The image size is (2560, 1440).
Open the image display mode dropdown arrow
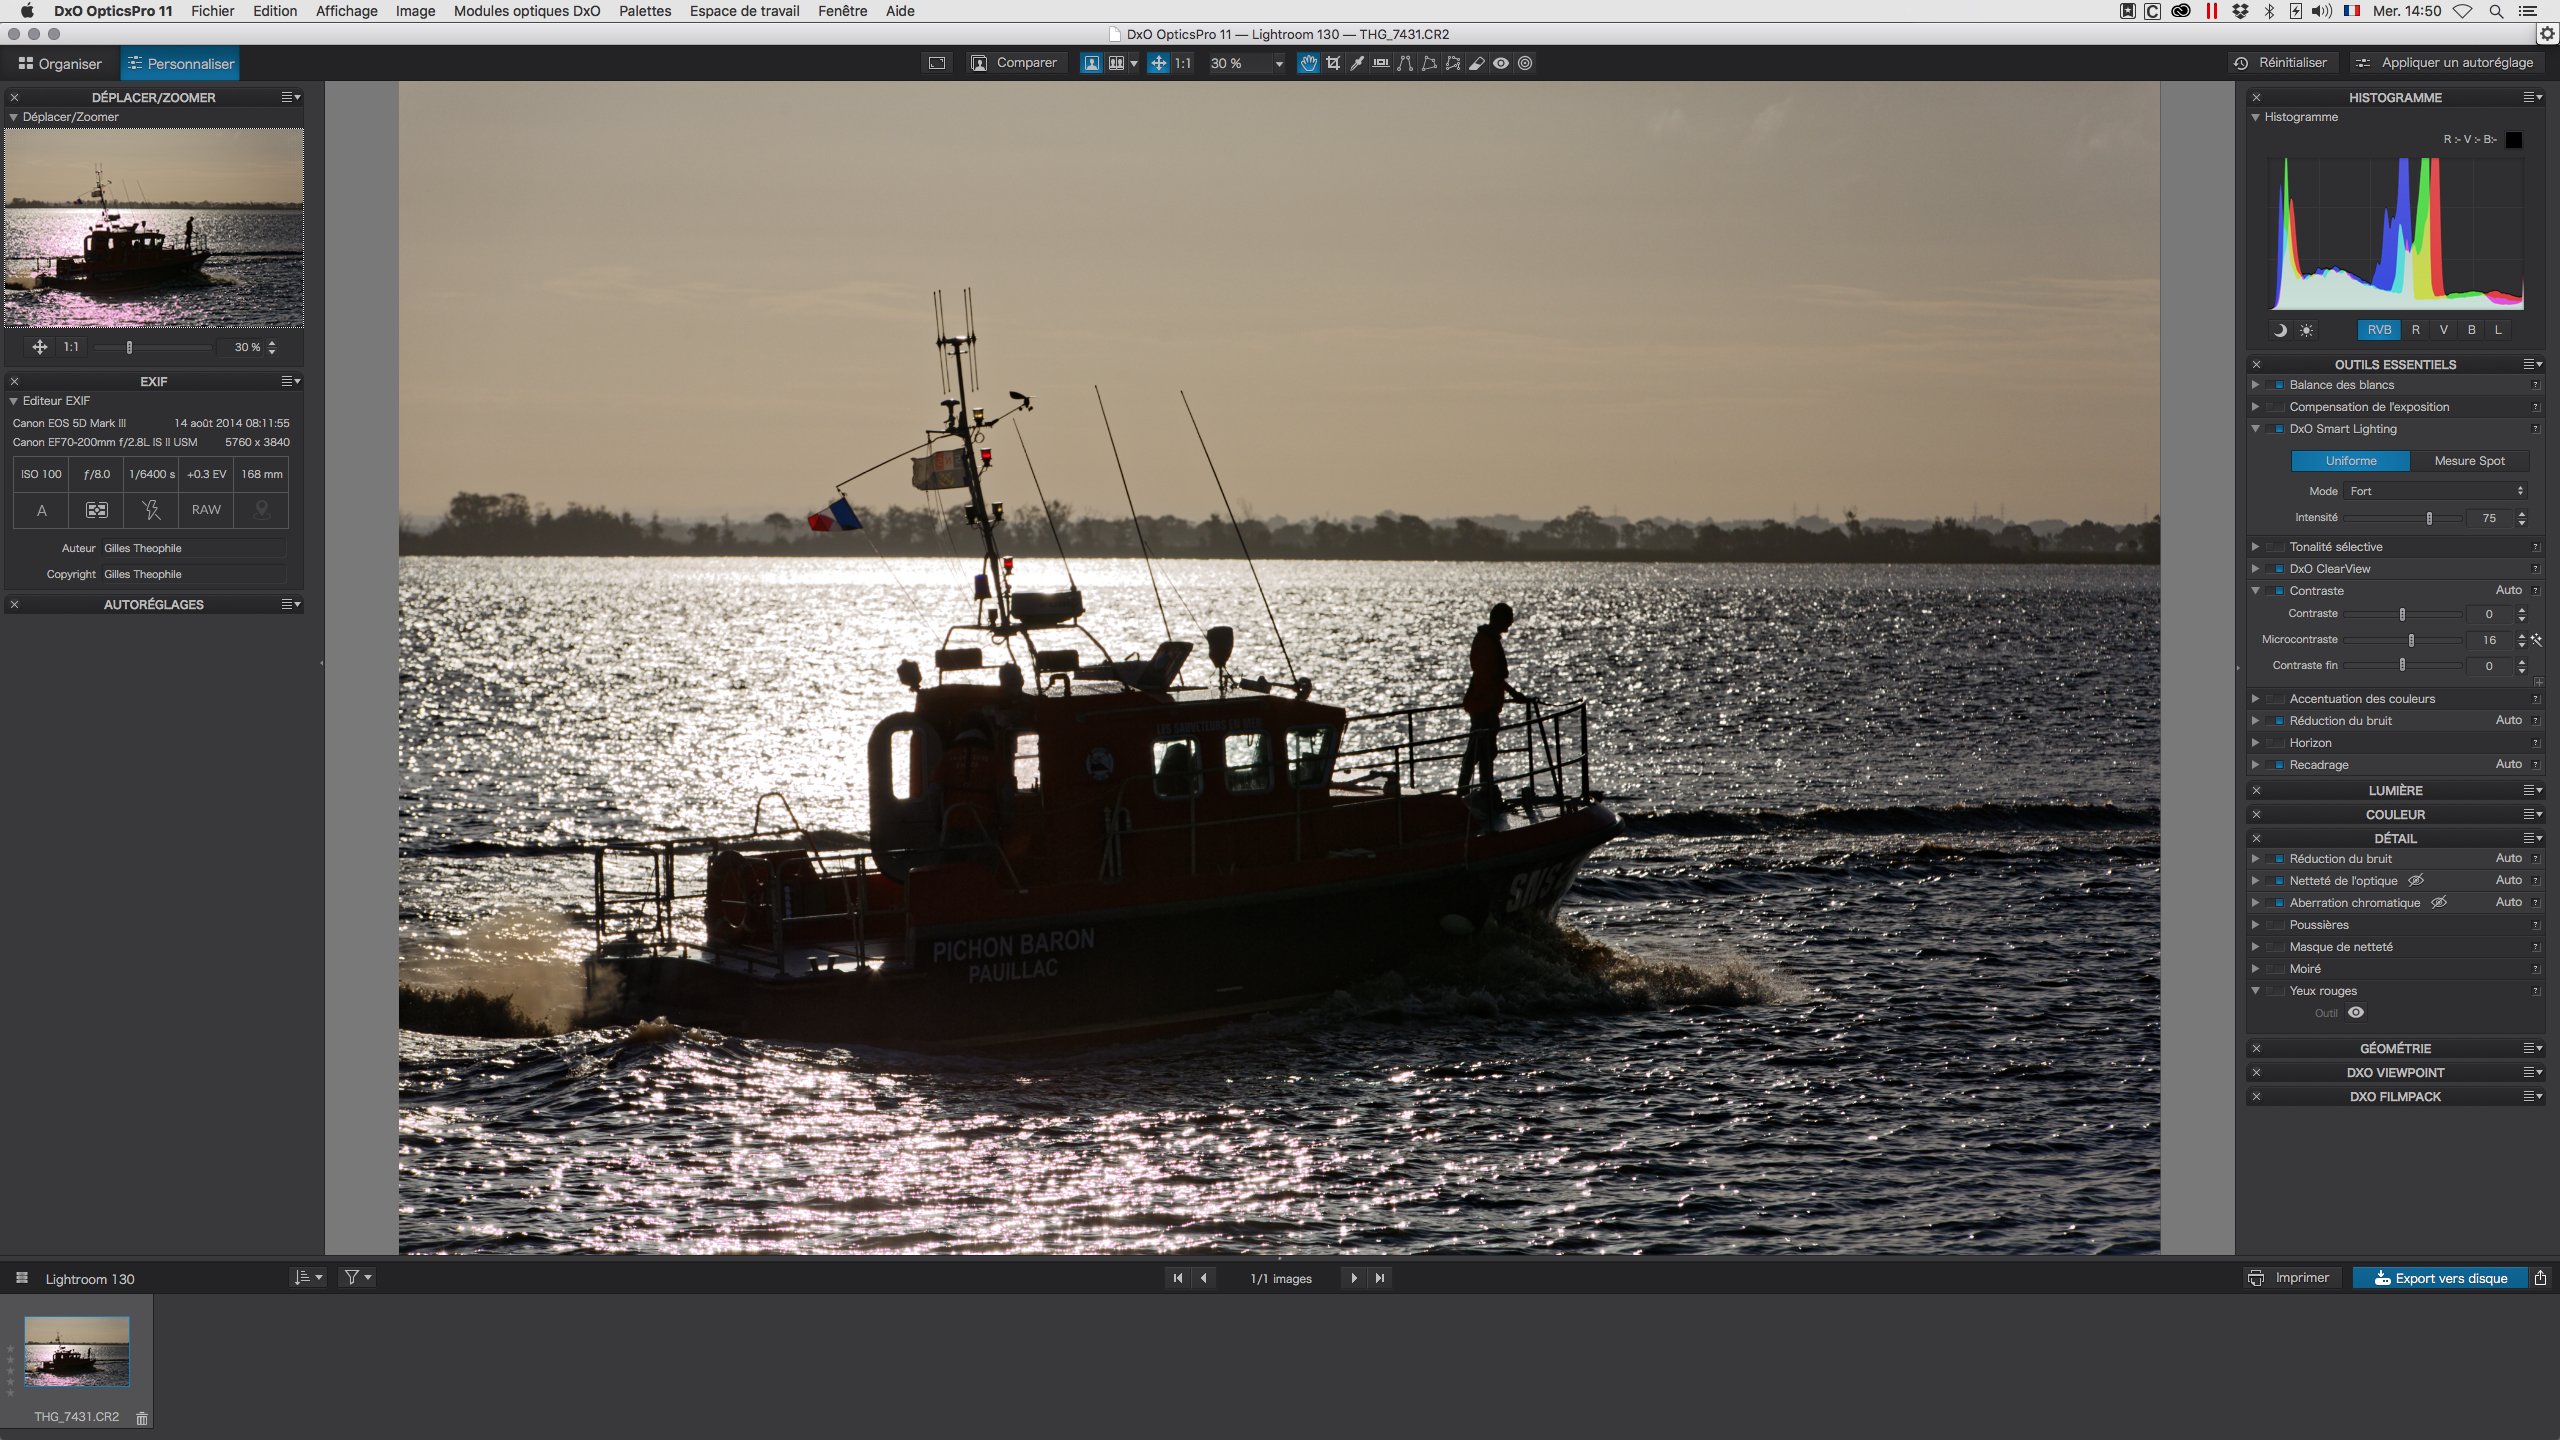pyautogui.click(x=1134, y=64)
